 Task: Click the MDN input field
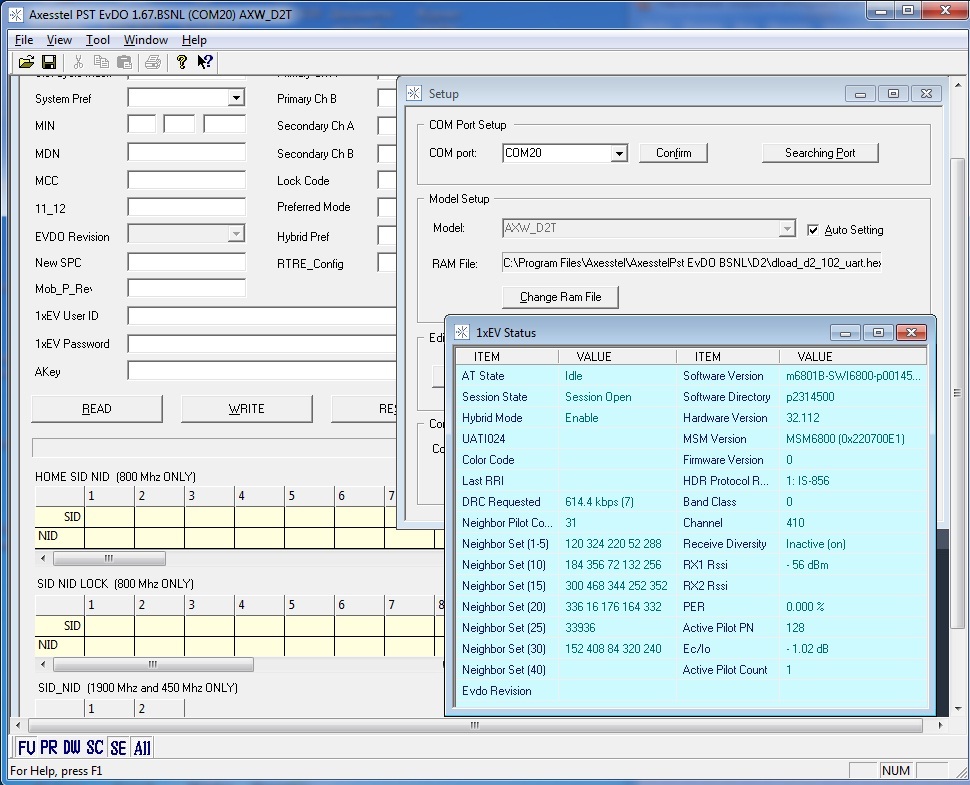186,152
